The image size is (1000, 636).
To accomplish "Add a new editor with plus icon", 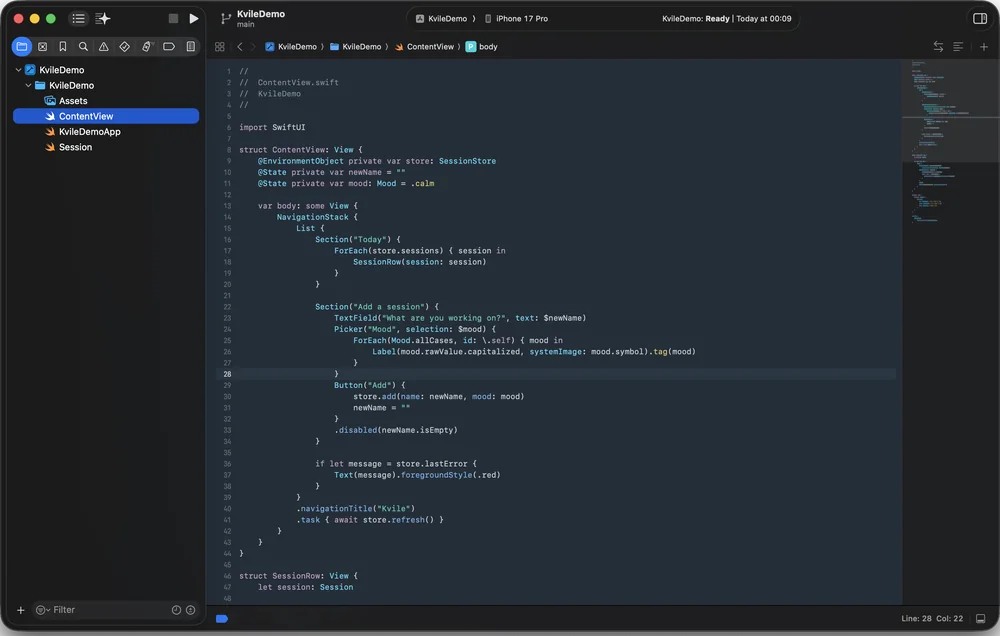I will pos(983,47).
